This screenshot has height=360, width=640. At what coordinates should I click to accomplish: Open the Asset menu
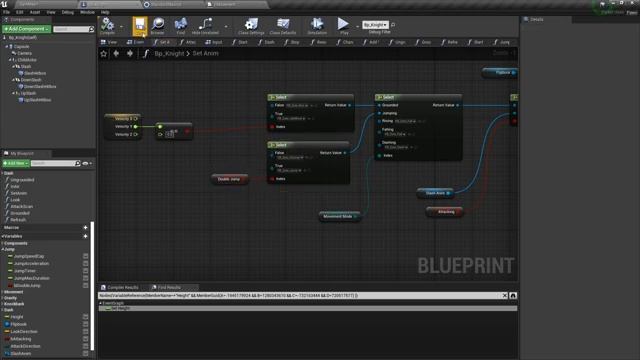point(35,12)
